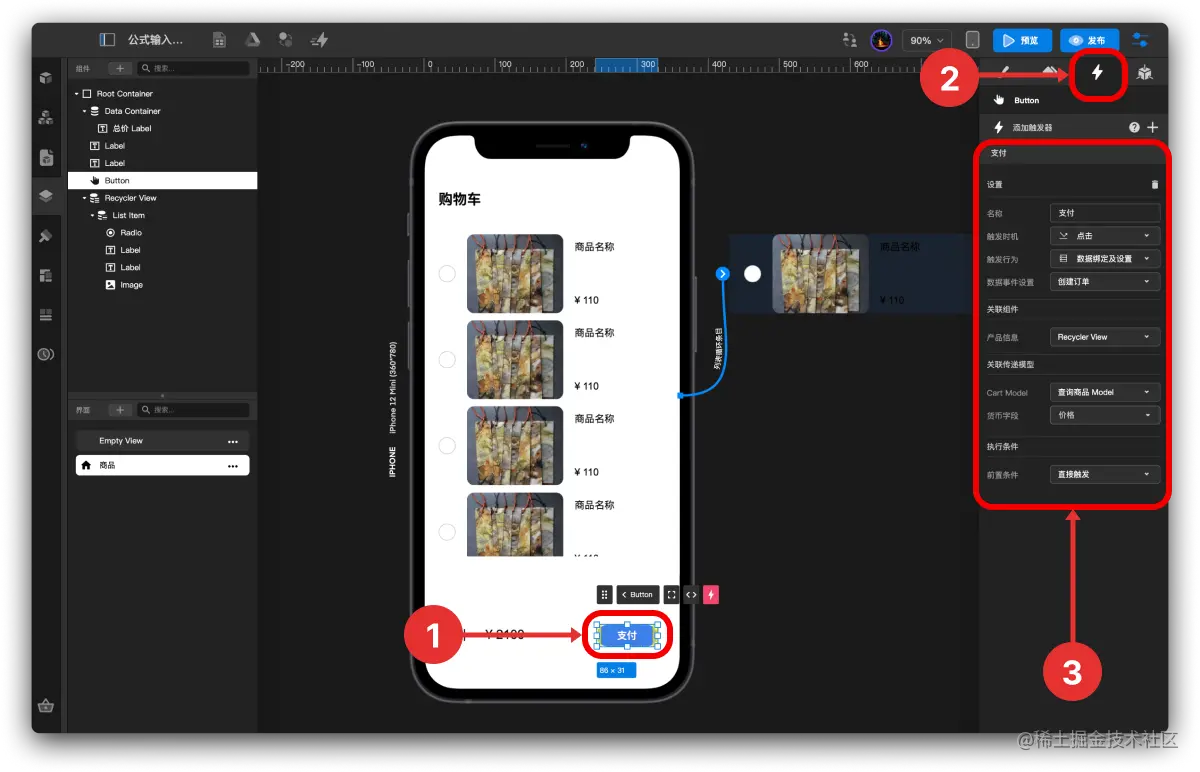This screenshot has height=772, width=1200.
Task: Switch to the style brush tab
Action: click(1005, 72)
